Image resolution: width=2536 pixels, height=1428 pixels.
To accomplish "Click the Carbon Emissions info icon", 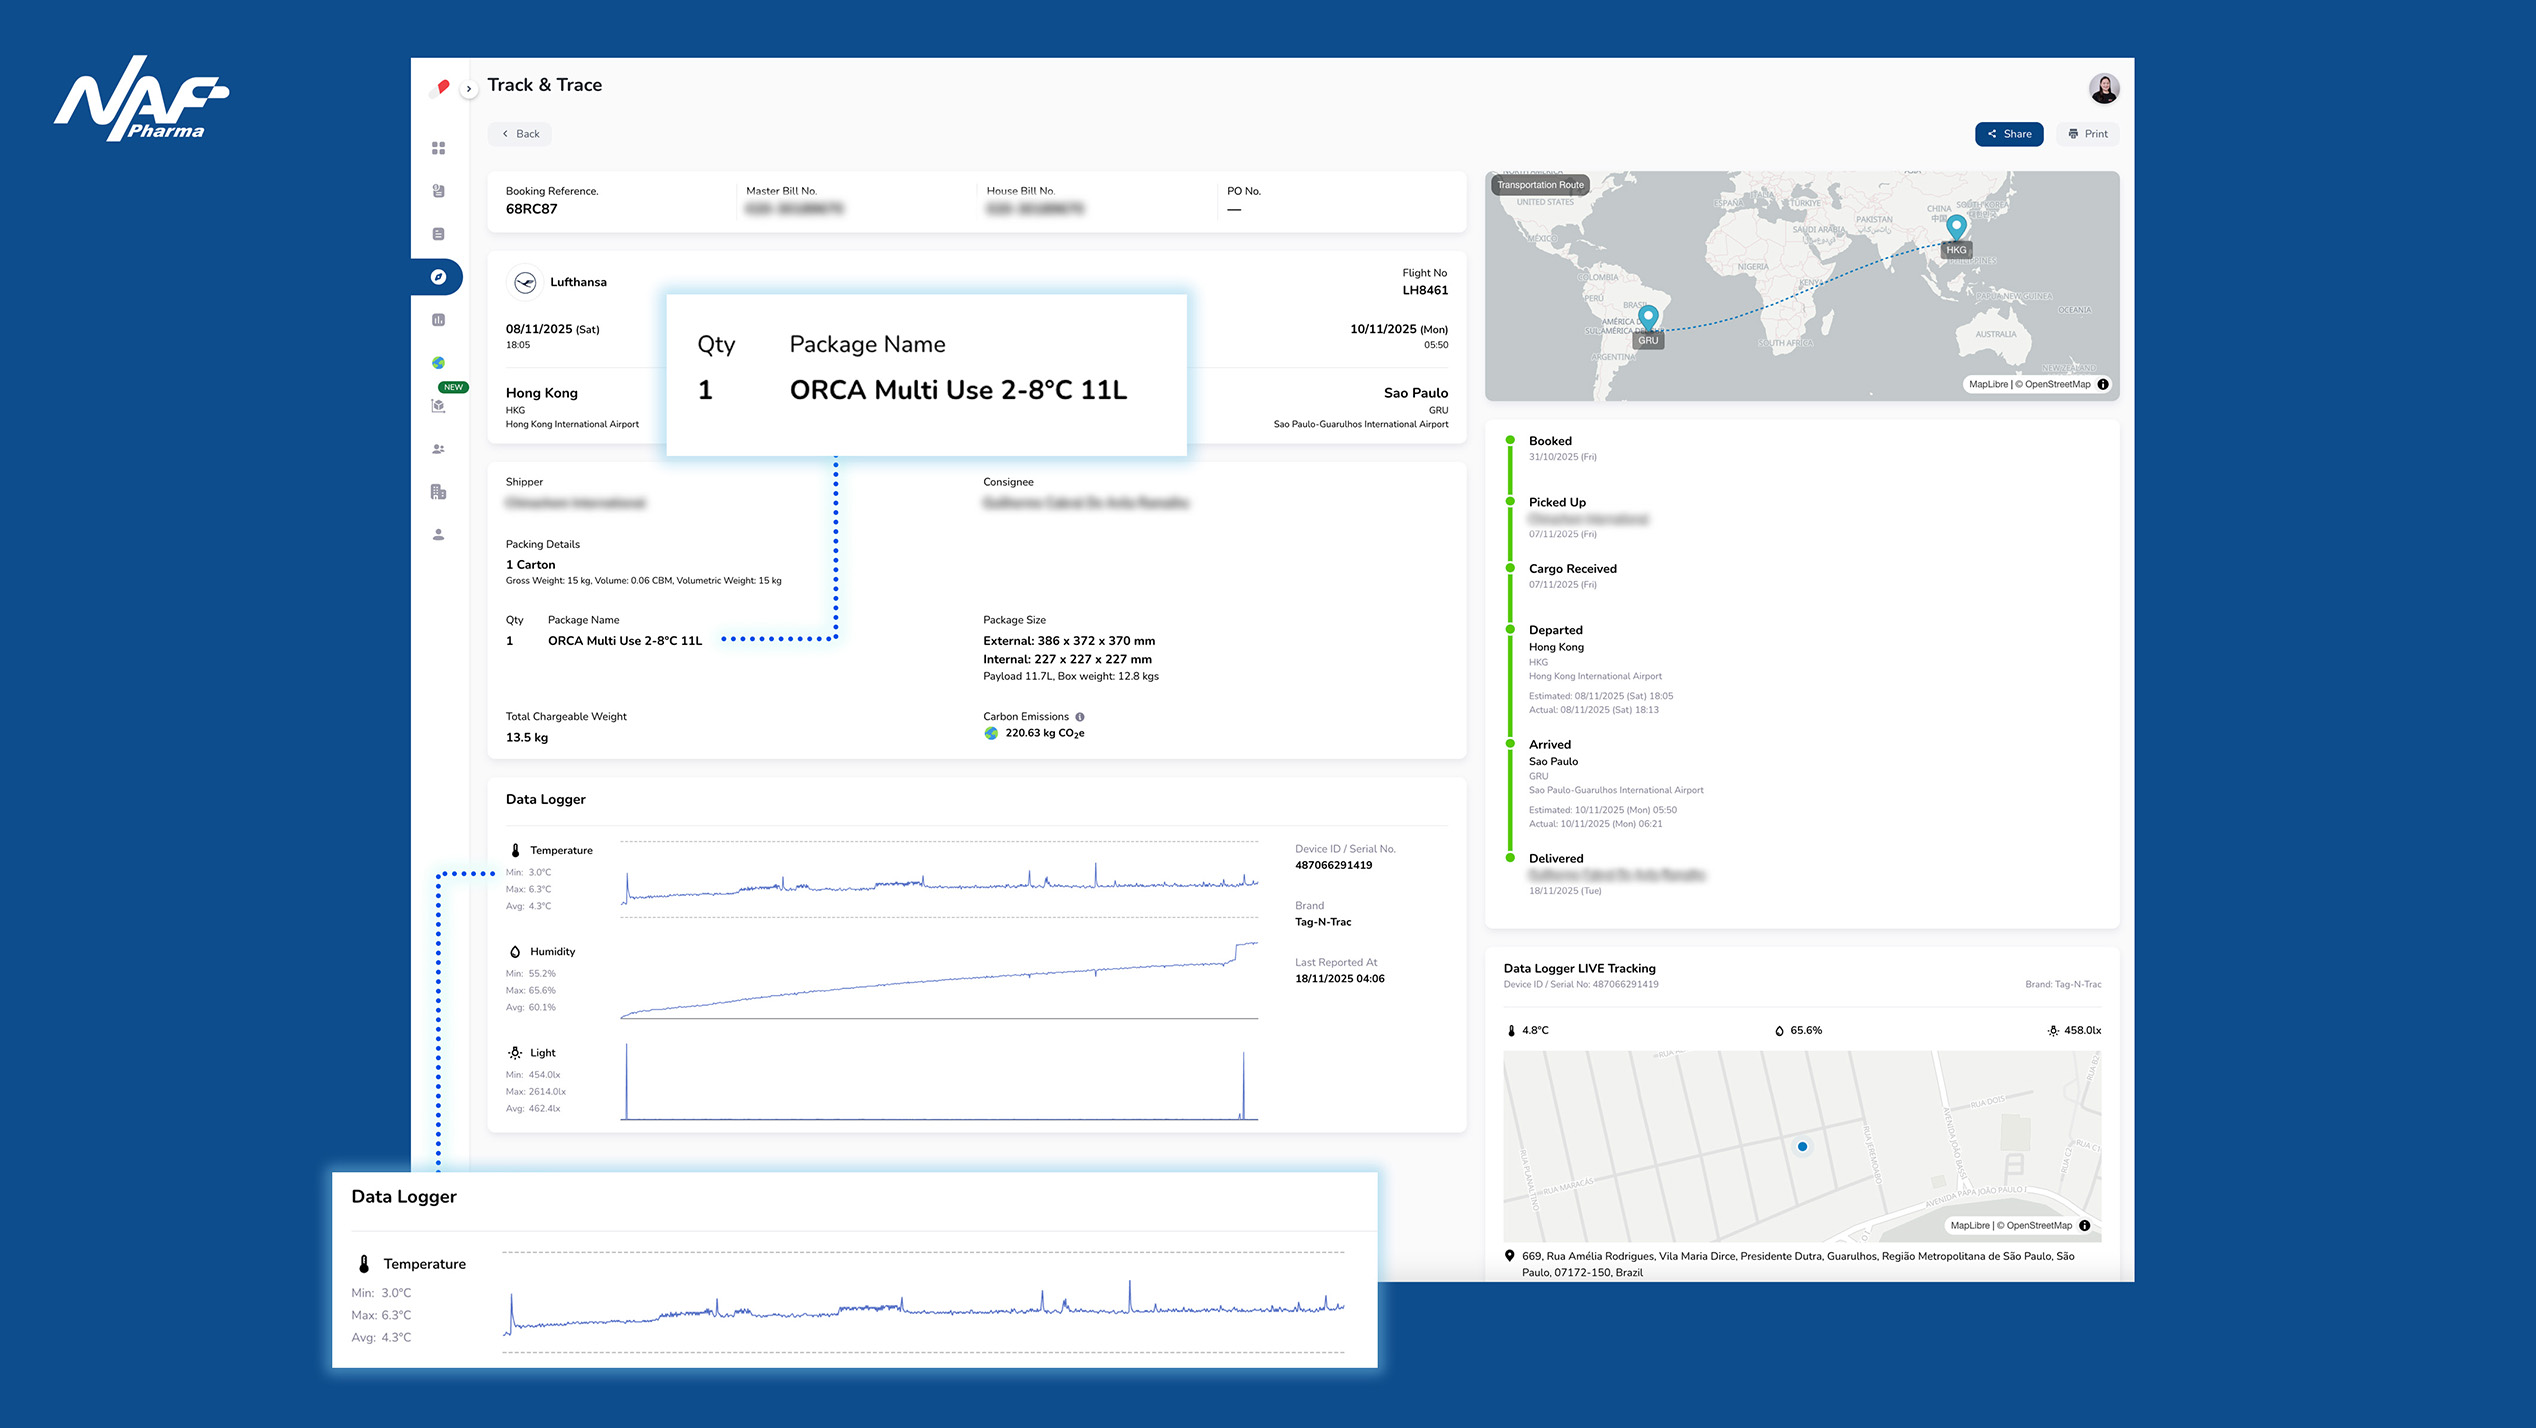I will [1080, 717].
